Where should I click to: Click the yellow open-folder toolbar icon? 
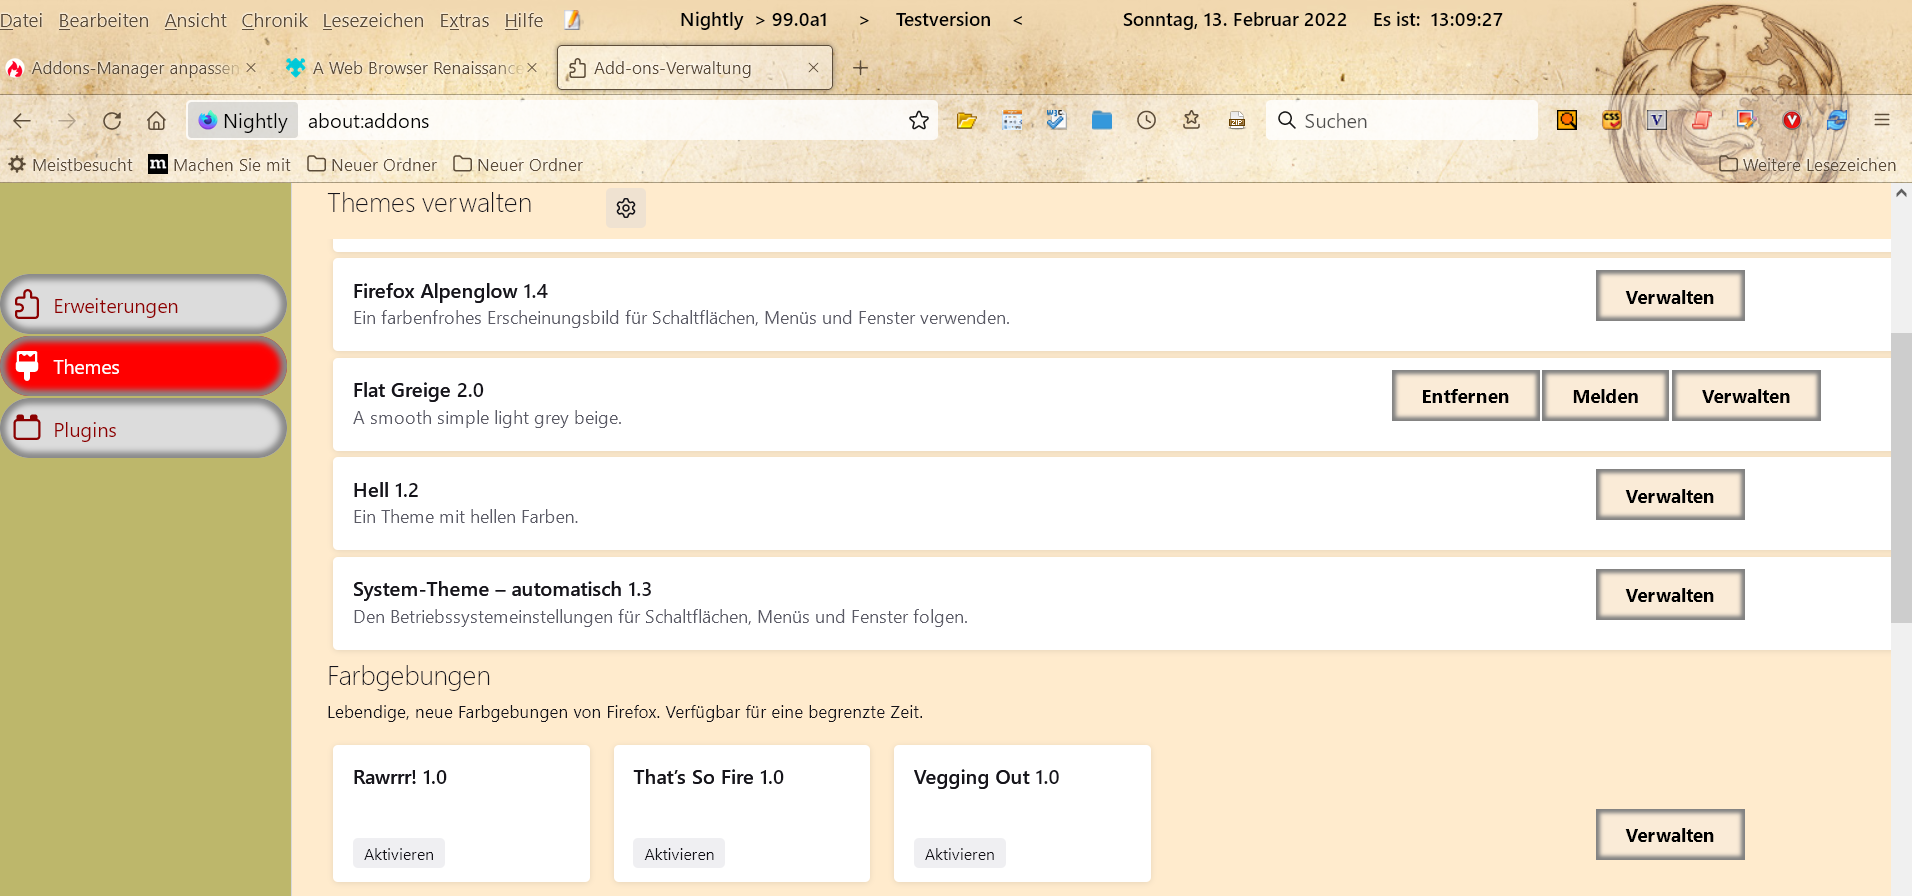click(966, 121)
